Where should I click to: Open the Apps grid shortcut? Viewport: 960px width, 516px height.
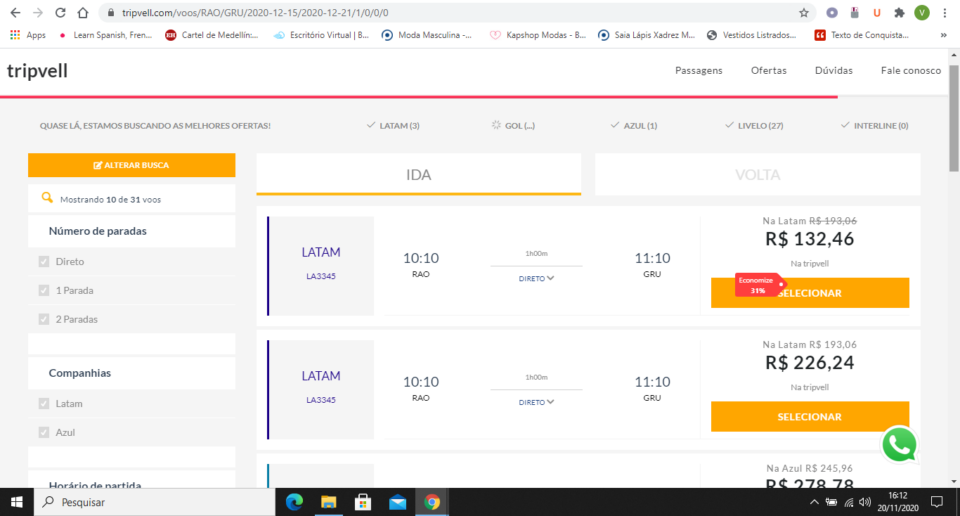pyautogui.click(x=28, y=35)
